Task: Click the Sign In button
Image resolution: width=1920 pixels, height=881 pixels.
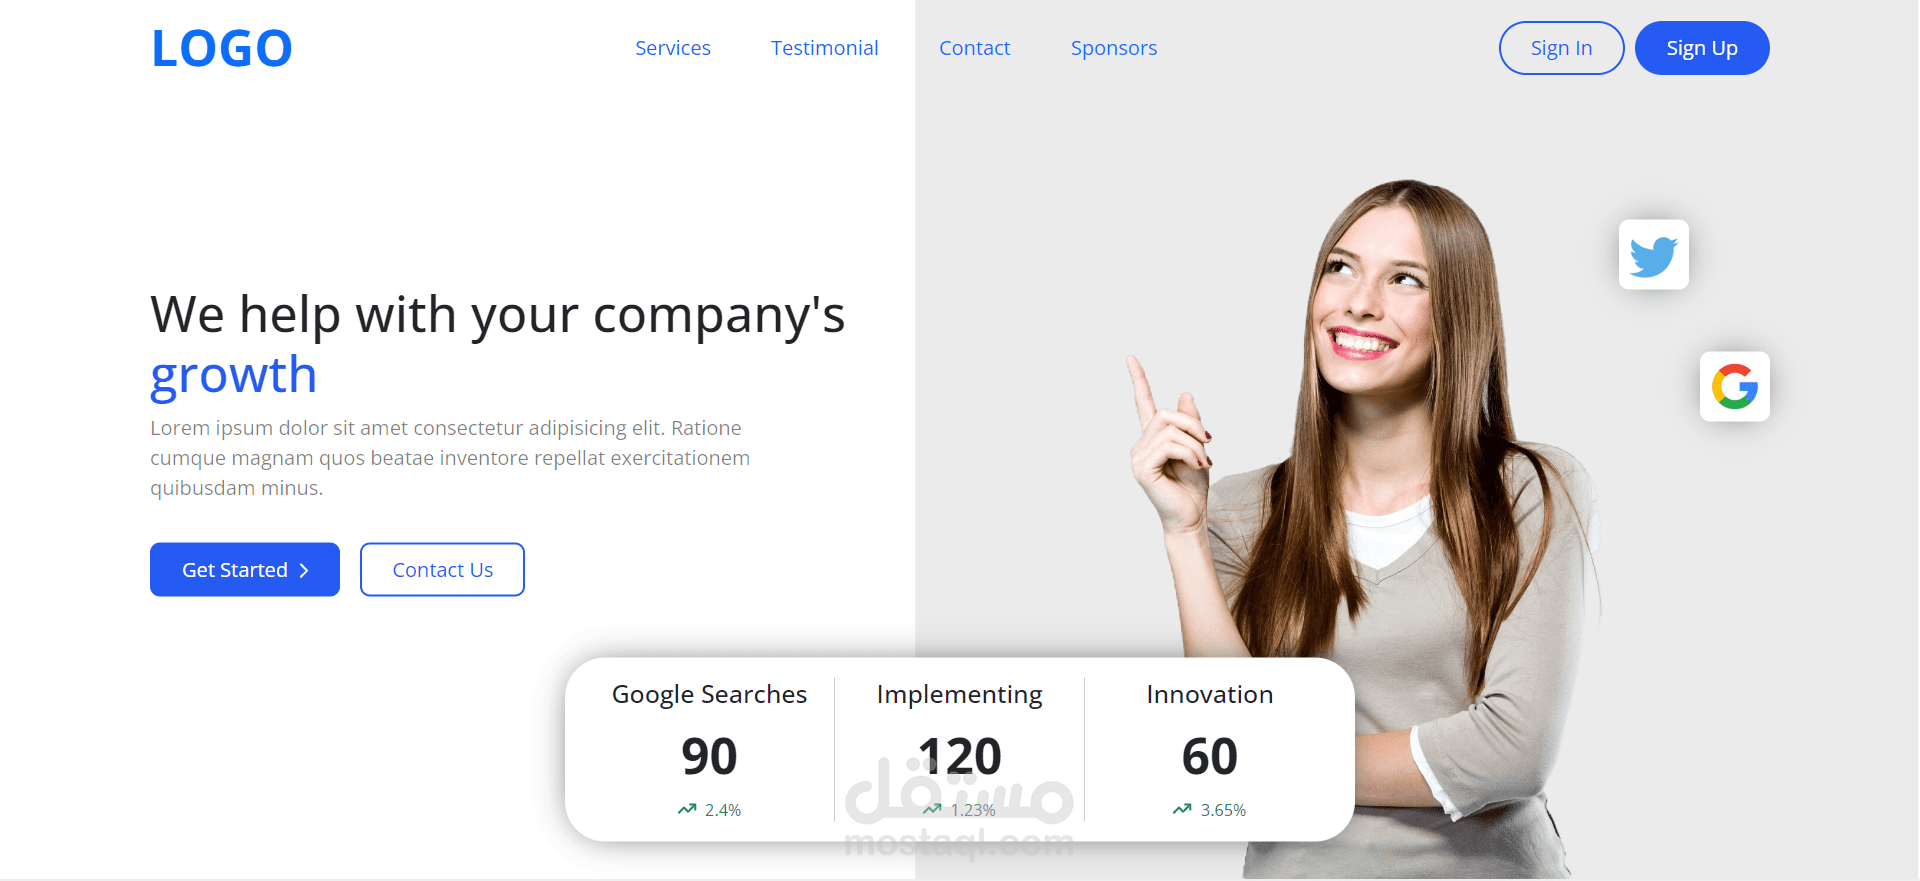Action: (x=1562, y=48)
